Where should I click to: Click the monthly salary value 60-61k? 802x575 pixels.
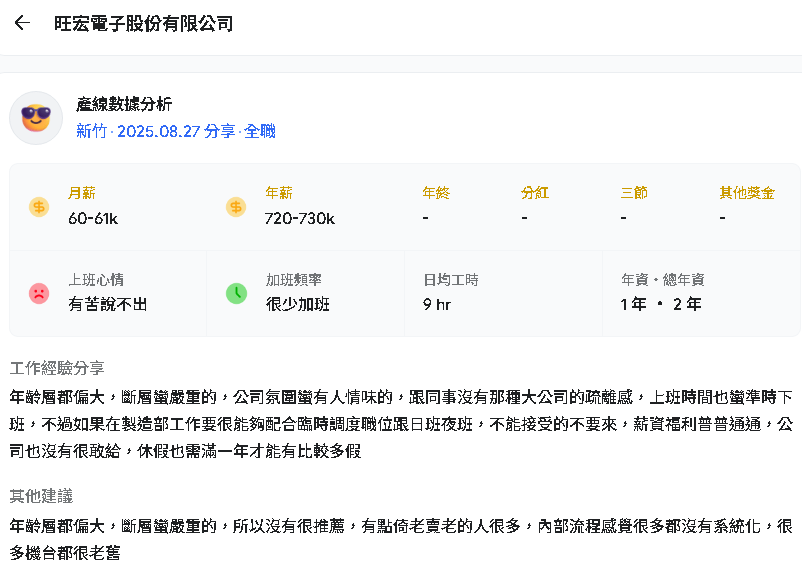[x=93, y=219]
